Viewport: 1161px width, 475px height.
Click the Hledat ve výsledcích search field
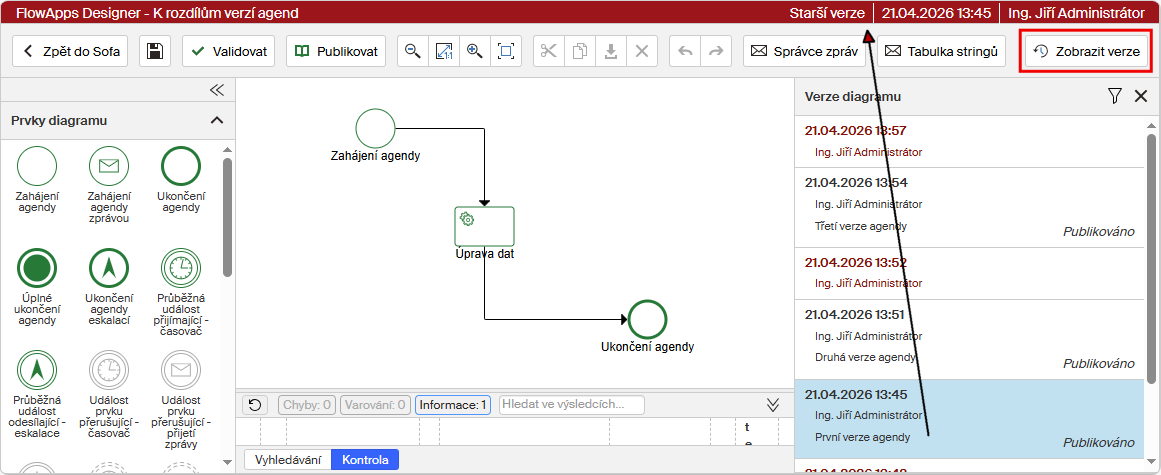point(572,405)
